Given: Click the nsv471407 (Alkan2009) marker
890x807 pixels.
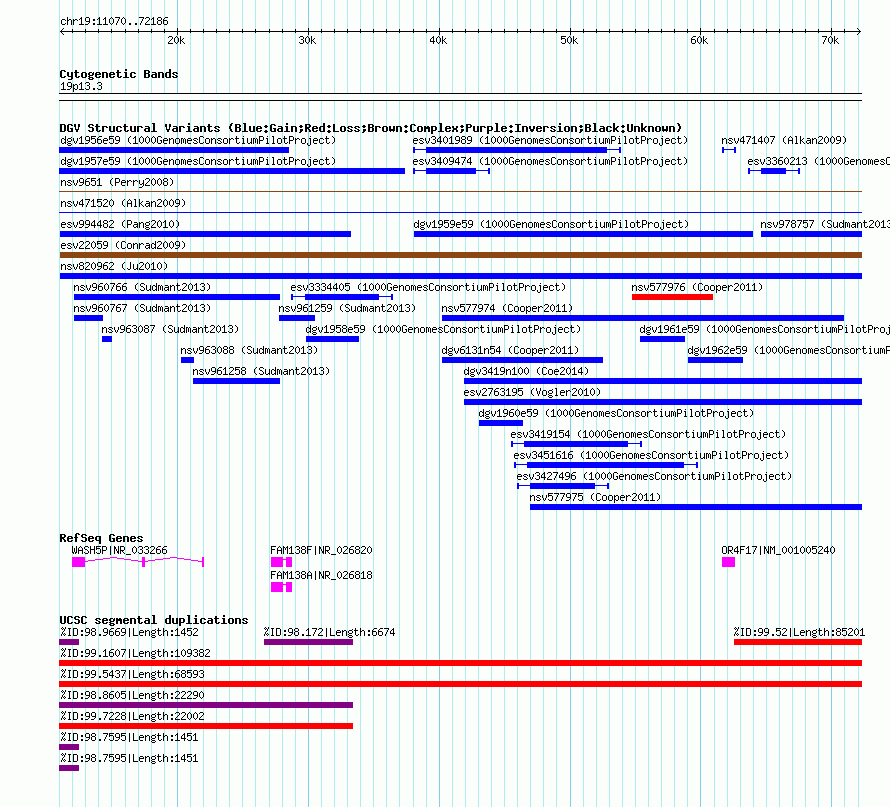Looking at the screenshot, I should tap(729, 150).
